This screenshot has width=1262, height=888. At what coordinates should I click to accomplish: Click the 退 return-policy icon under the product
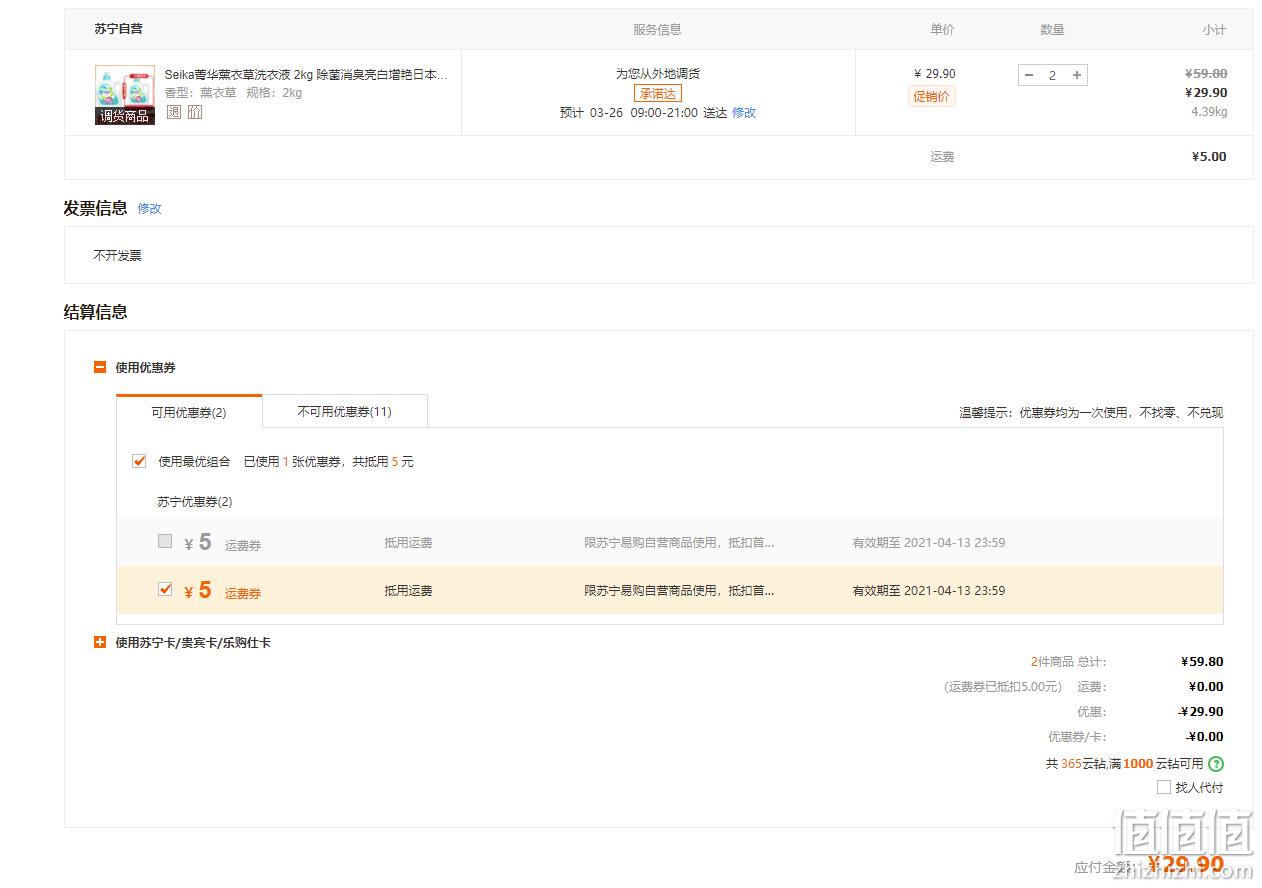tap(174, 112)
